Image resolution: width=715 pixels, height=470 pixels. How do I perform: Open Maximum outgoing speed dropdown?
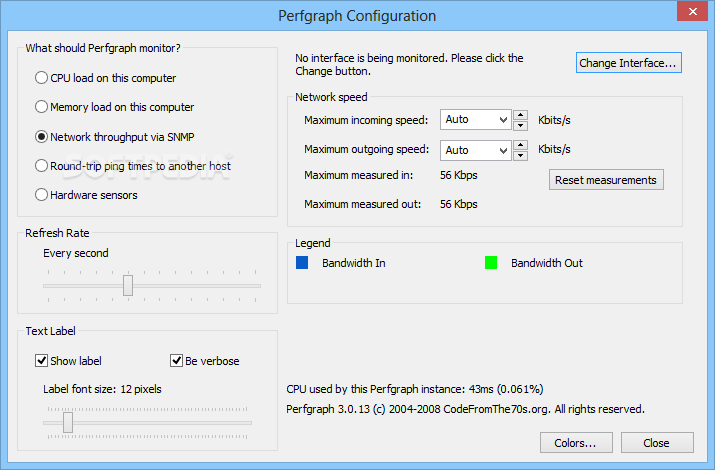(475, 150)
